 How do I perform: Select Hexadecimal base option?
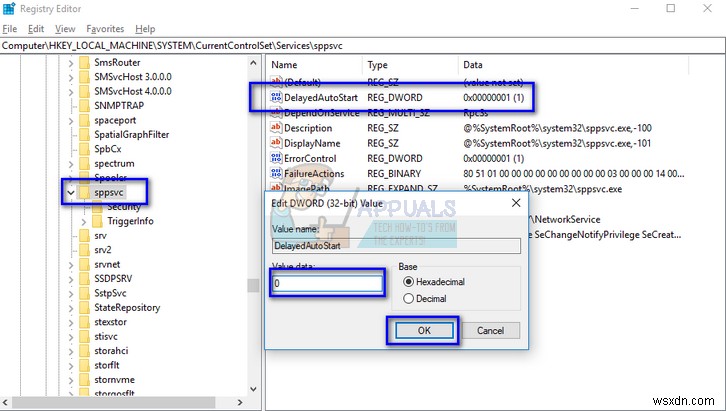[408, 281]
